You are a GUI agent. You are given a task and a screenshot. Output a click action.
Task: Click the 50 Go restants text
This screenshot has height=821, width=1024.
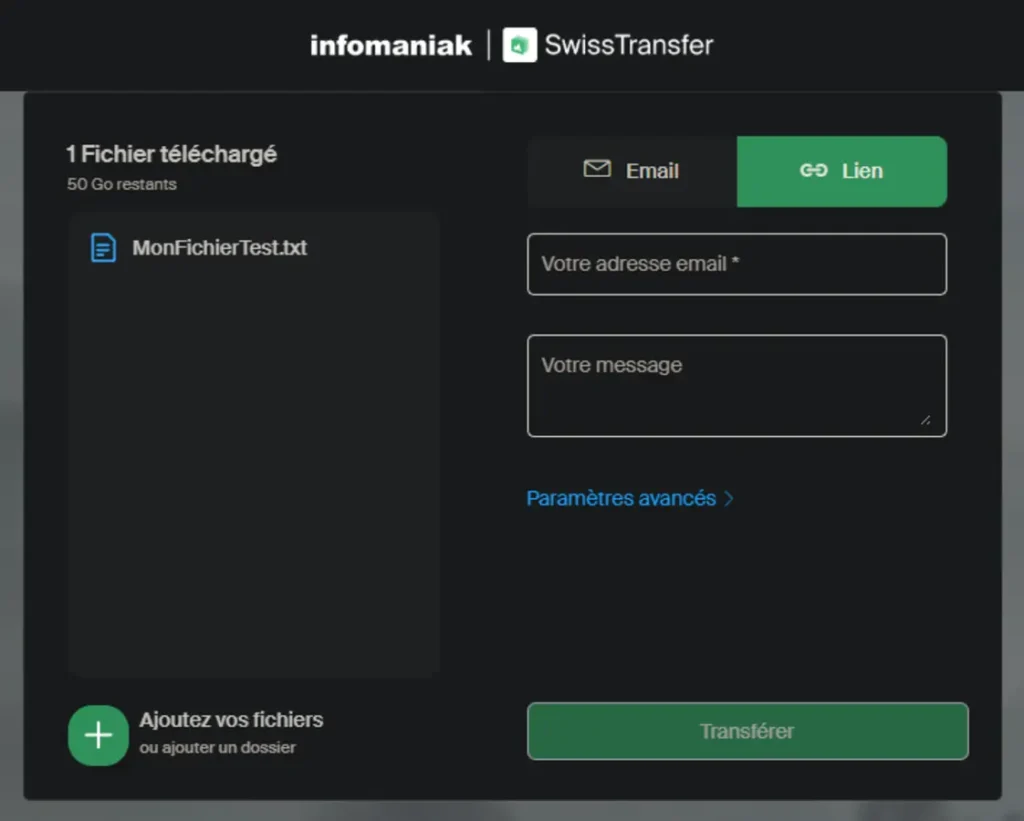pos(122,184)
